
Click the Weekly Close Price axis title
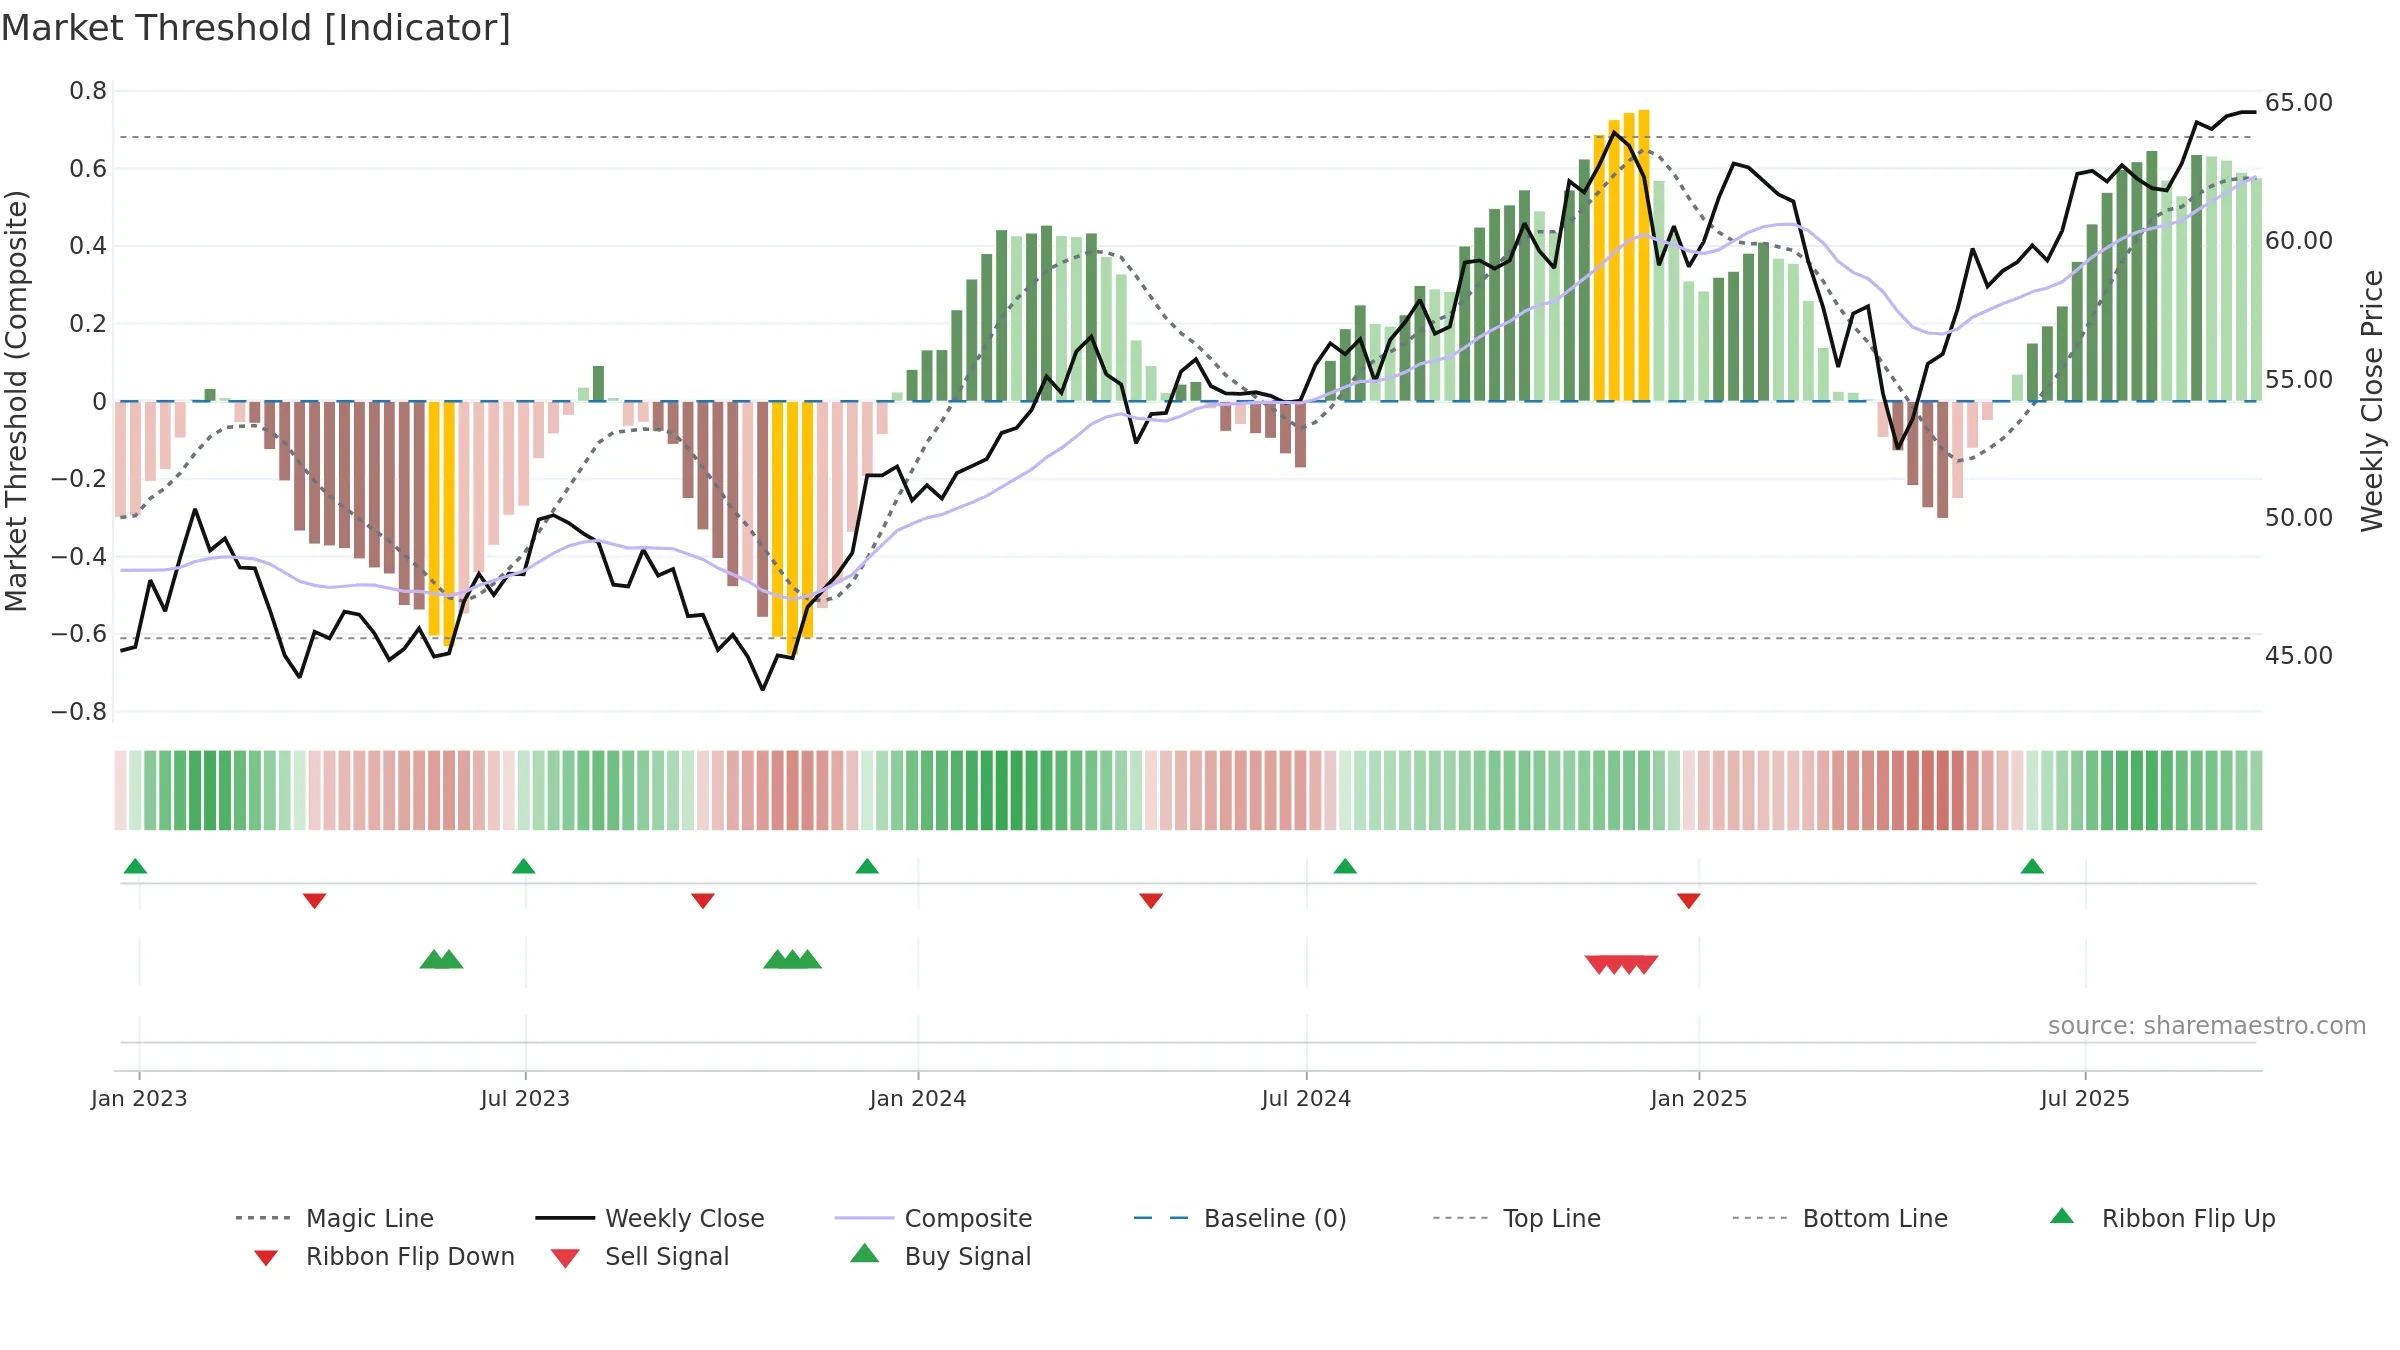click(2372, 400)
